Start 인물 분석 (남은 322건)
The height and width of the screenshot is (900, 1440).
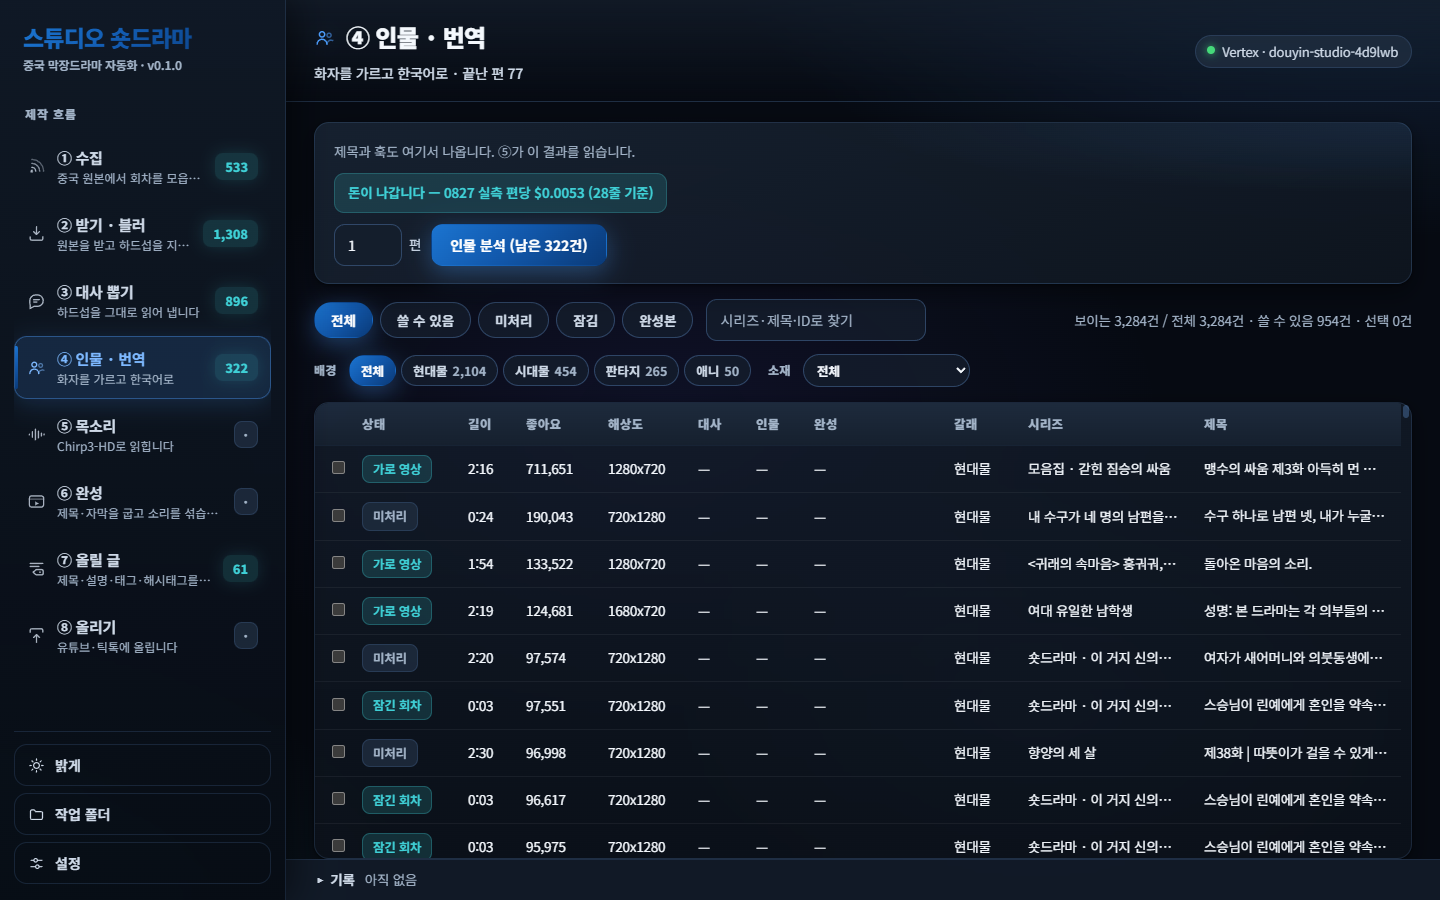[519, 245]
